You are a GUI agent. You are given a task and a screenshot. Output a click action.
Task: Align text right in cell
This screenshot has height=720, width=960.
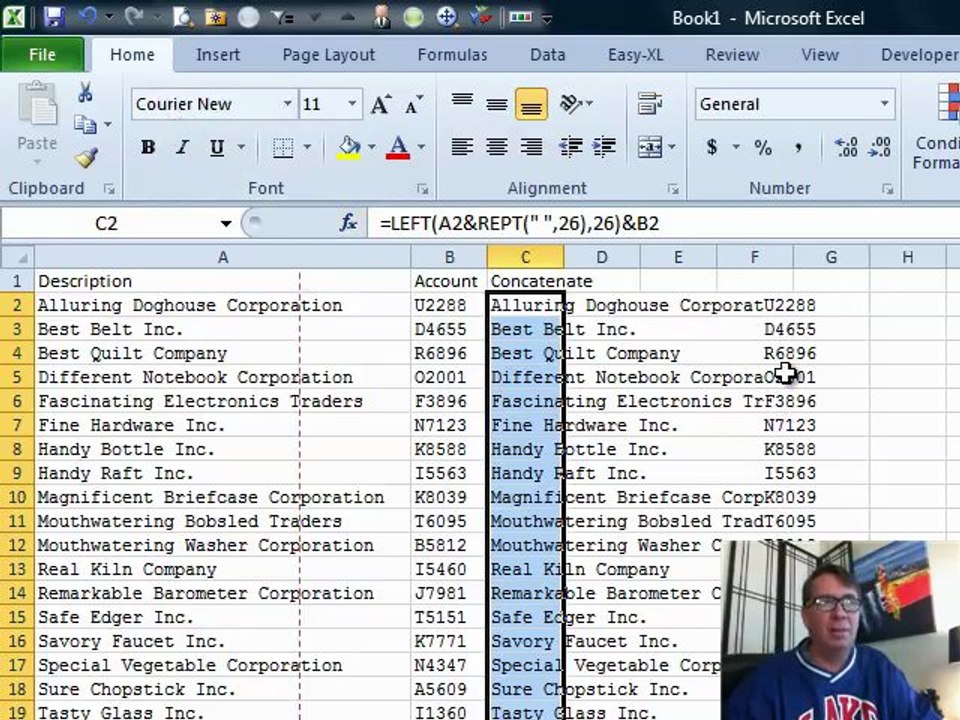point(531,148)
